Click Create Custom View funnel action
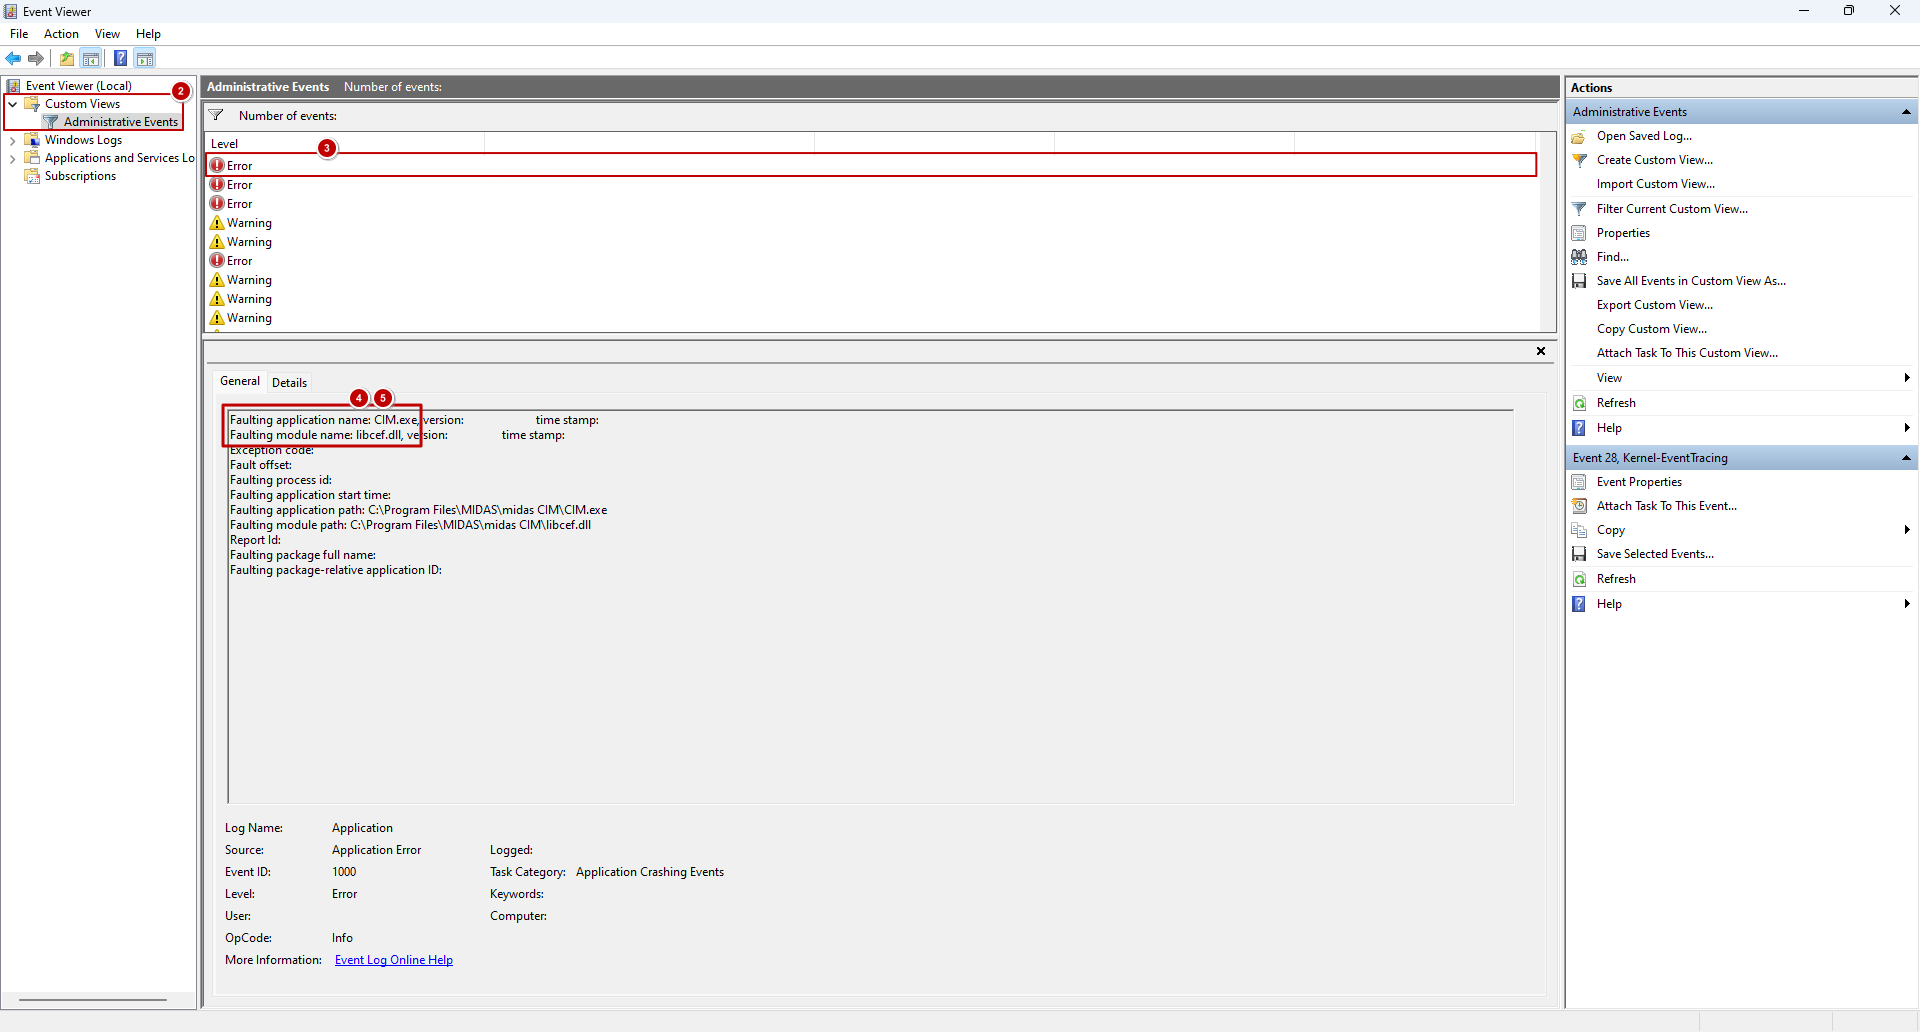Viewport: 1920px width, 1032px height. (1653, 160)
